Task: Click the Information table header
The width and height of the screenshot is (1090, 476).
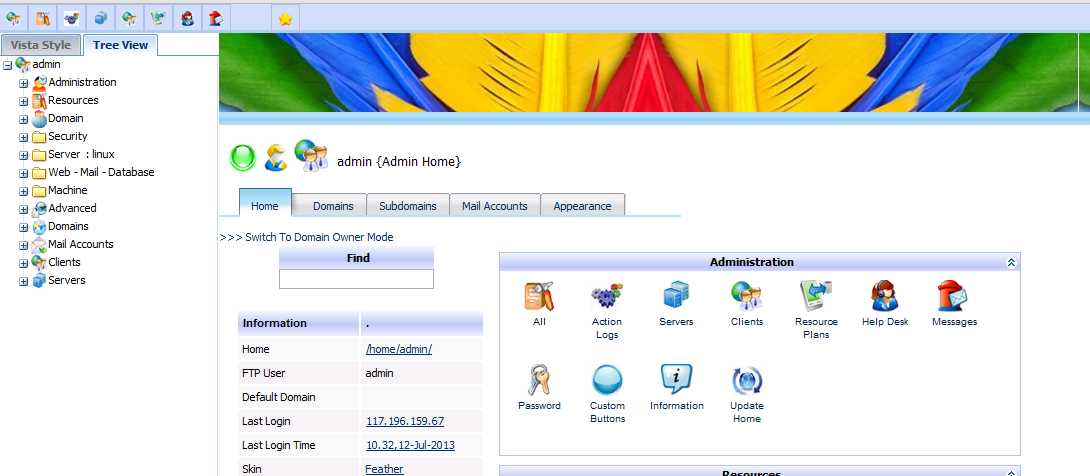Action: [299, 323]
